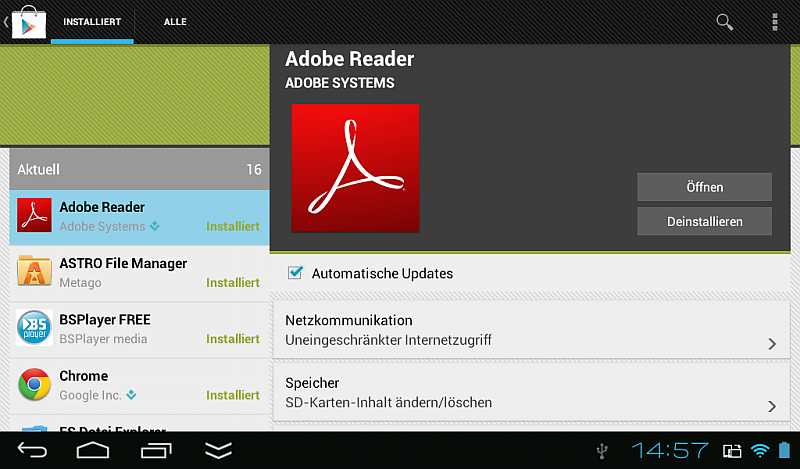The width and height of the screenshot is (800, 469).
Task: Switch to the ALLE tab
Action: (175, 22)
